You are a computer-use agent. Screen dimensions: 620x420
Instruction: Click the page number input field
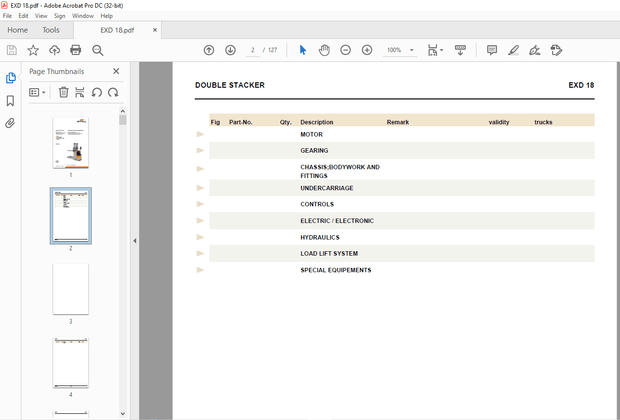click(x=253, y=50)
